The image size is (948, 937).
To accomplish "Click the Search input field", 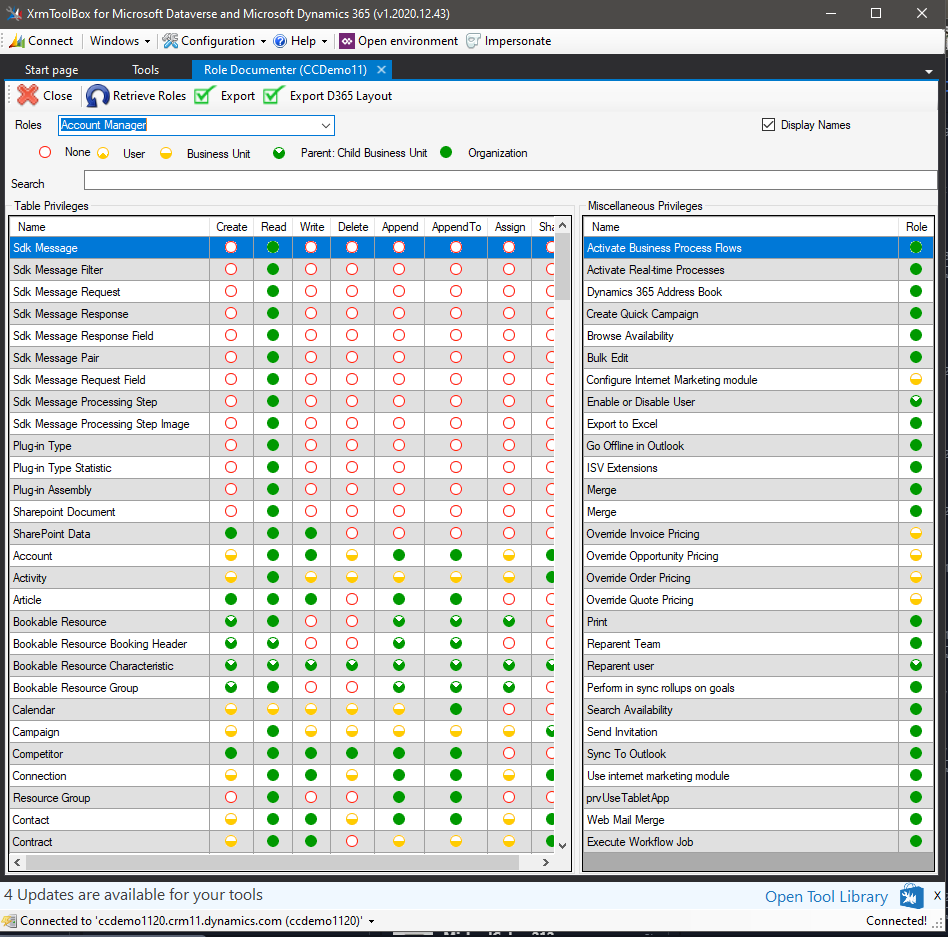I will pos(510,180).
